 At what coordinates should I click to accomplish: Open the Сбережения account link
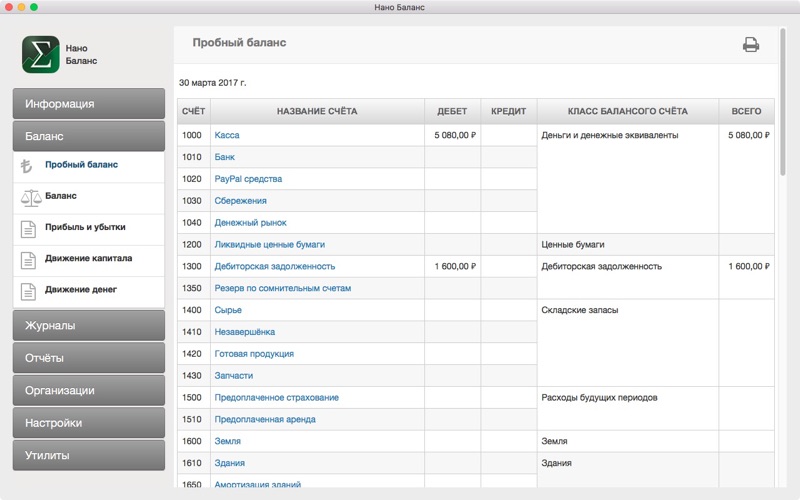point(240,201)
